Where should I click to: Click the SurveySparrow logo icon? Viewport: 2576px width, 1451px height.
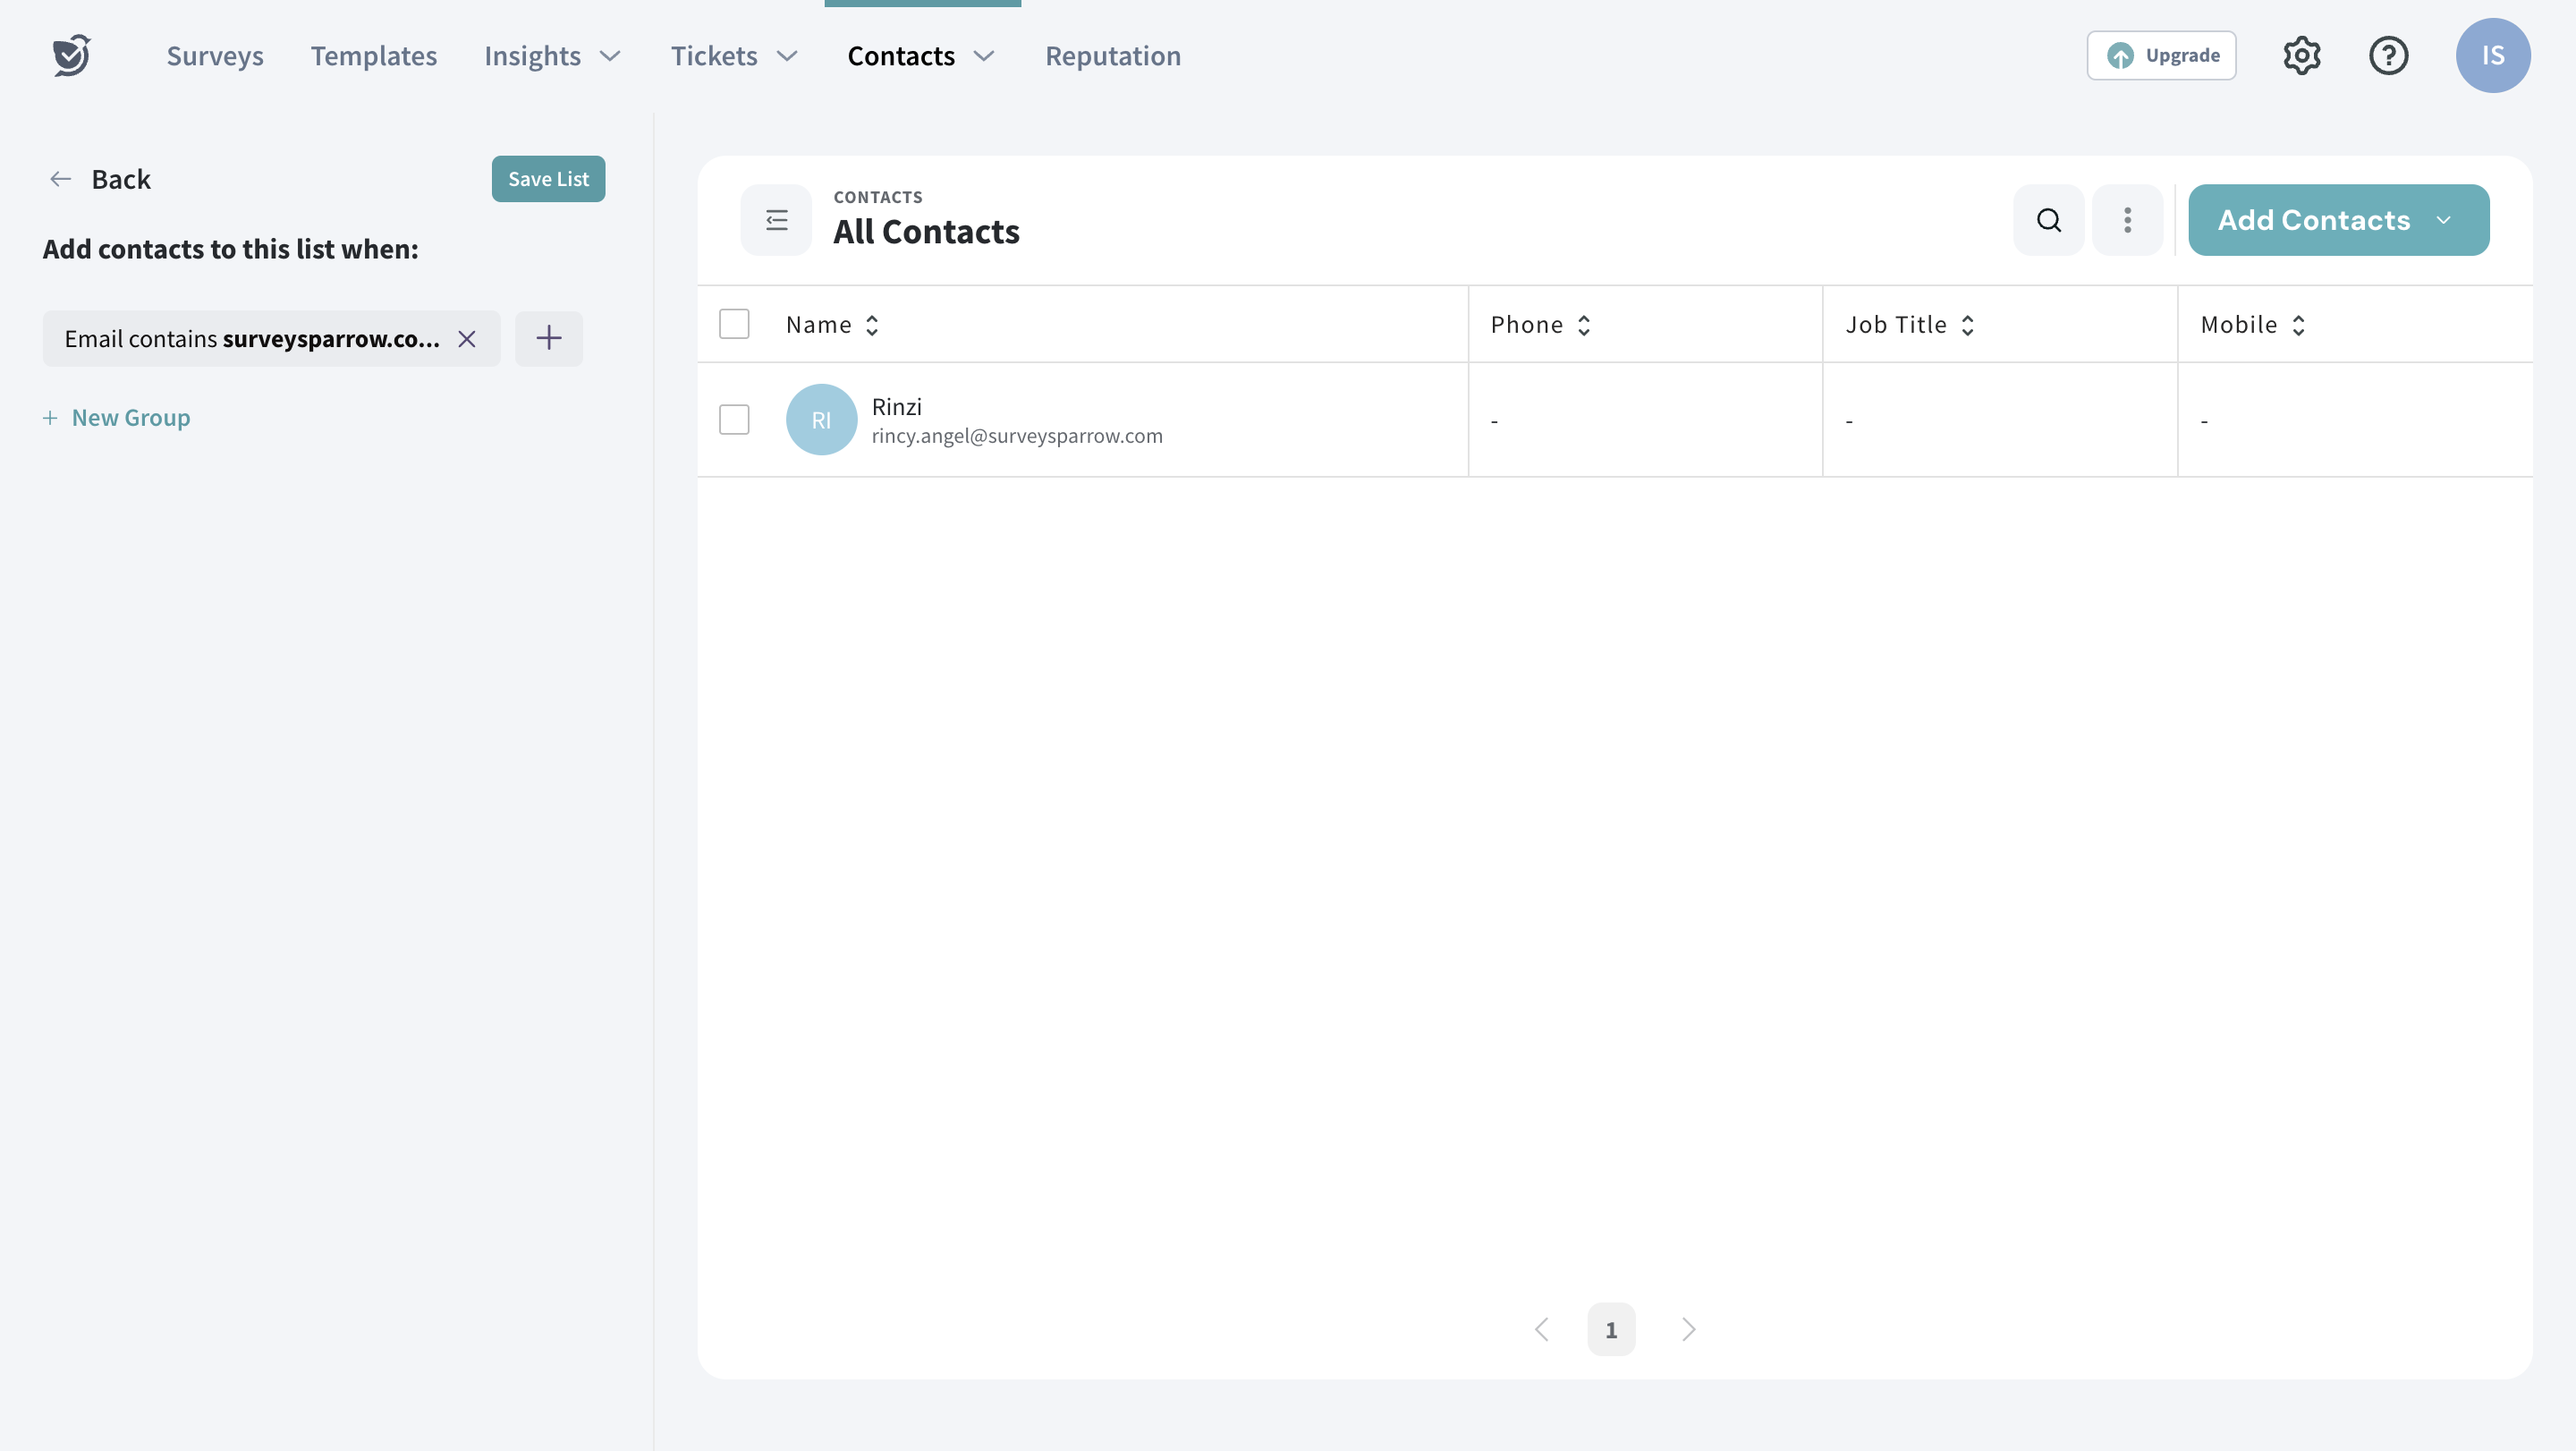tap(71, 55)
